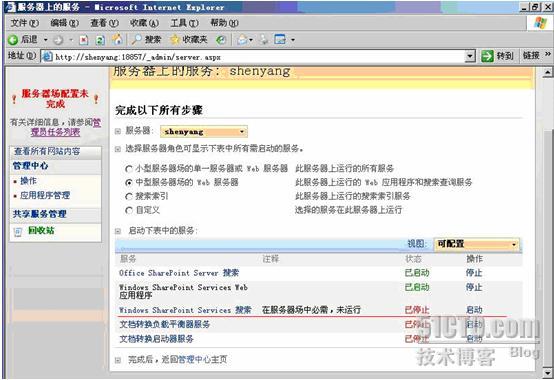Click the scrollbar down arrow
The width and height of the screenshot is (554, 380).
click(x=548, y=373)
